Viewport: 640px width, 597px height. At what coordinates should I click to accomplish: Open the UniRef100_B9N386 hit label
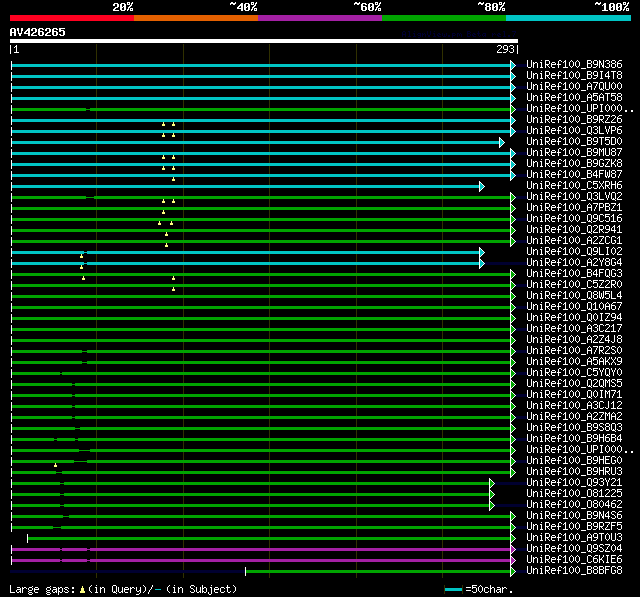pyautogui.click(x=574, y=64)
